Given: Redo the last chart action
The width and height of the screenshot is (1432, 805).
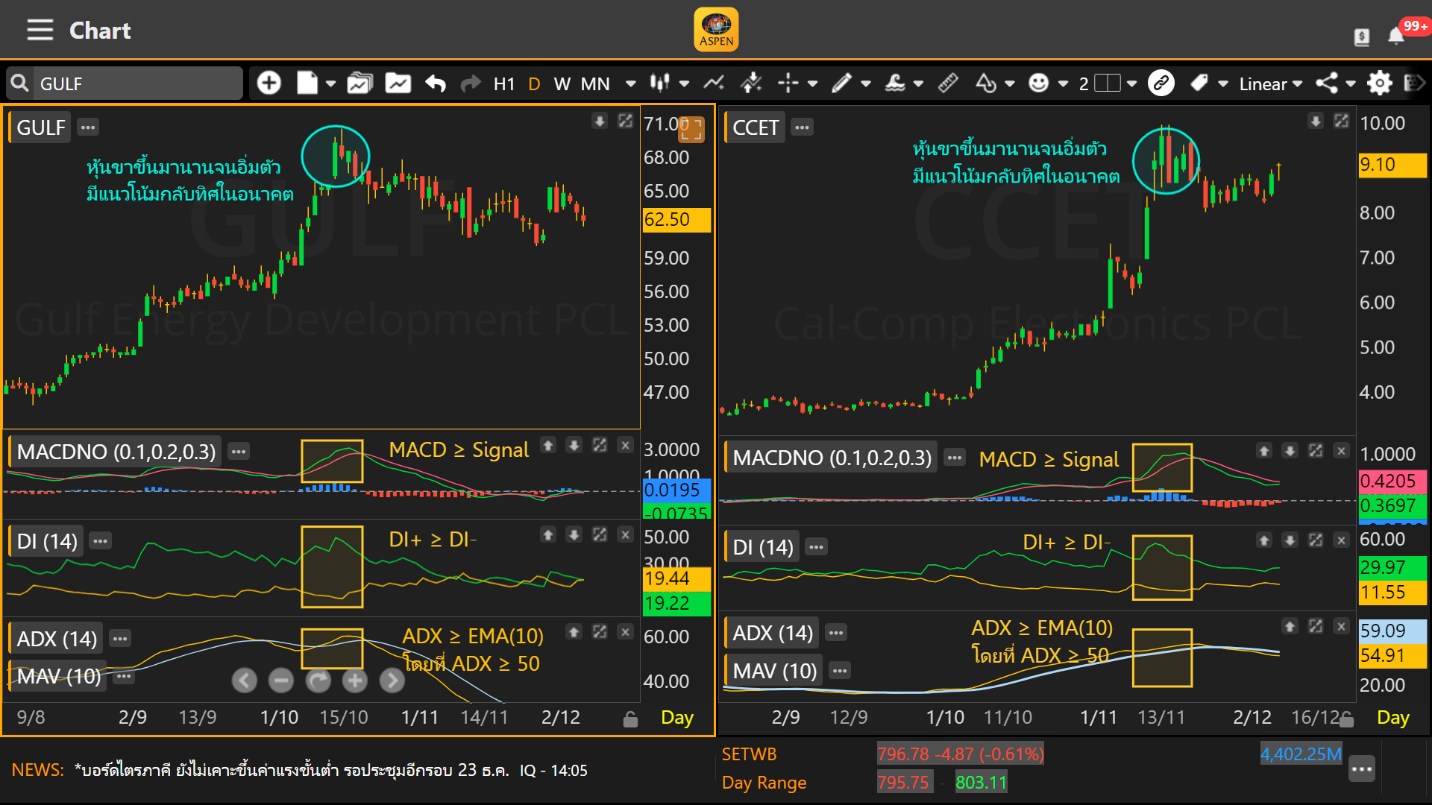Looking at the screenshot, I should (470, 83).
